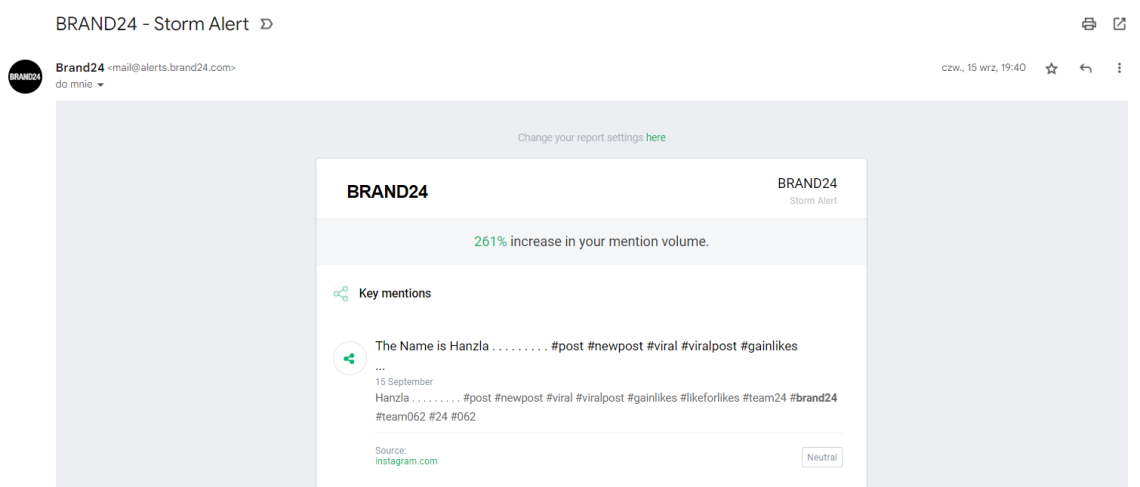Click the Neutral sentiment badge

click(x=822, y=457)
